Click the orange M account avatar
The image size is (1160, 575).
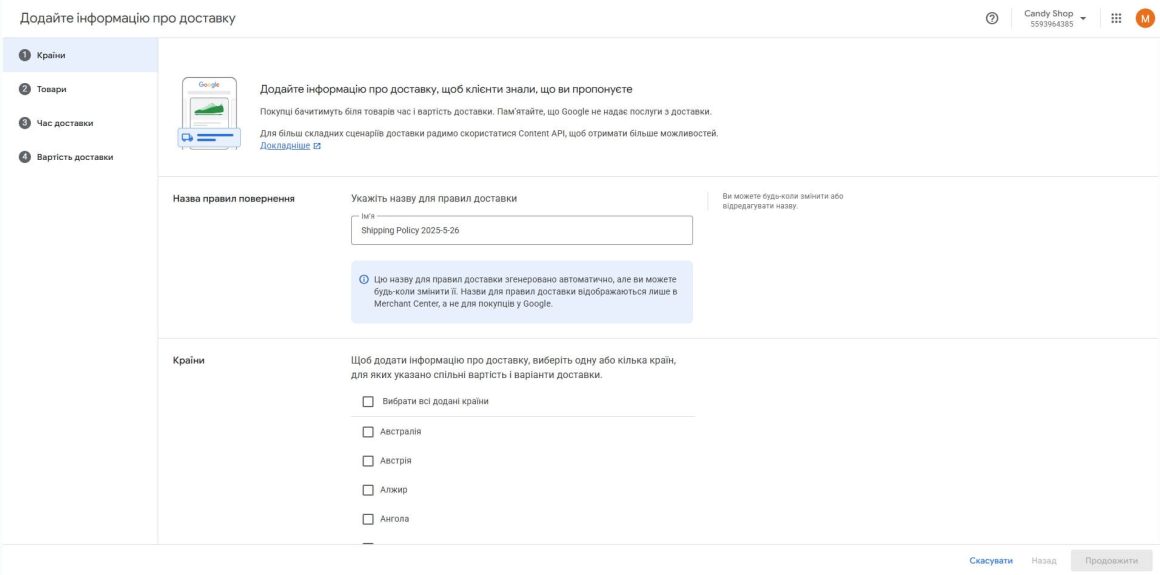(1144, 19)
